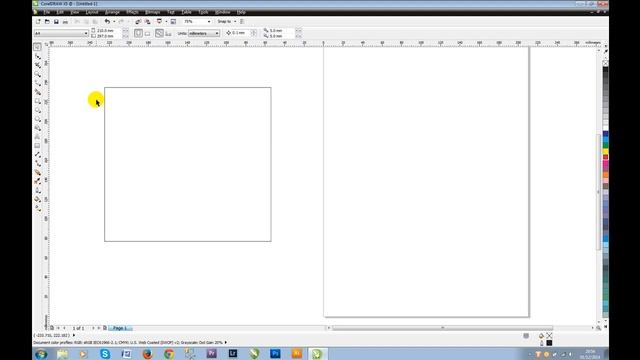The image size is (640, 360).
Task: Click the Import icon
Action: point(138,22)
